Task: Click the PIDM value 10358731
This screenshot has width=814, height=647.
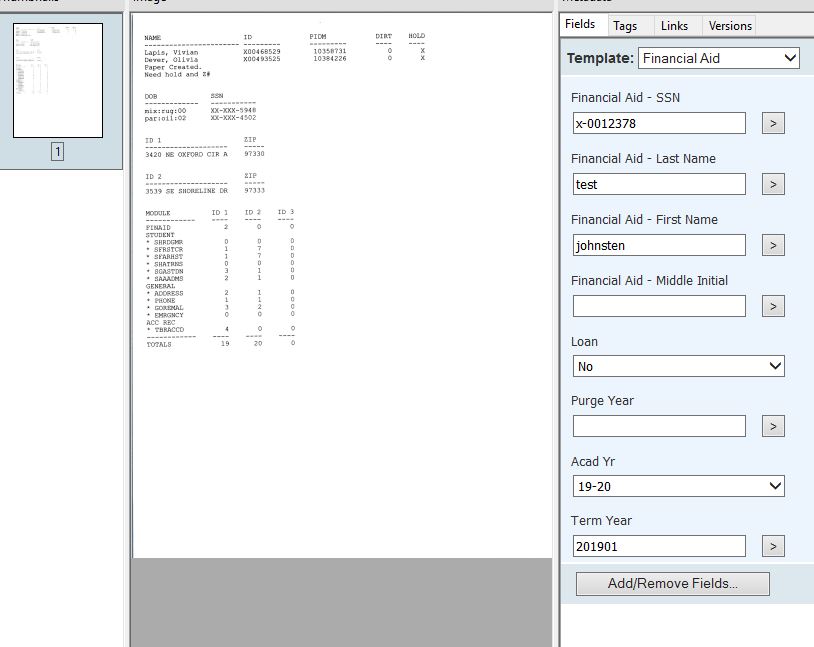Action: point(330,51)
